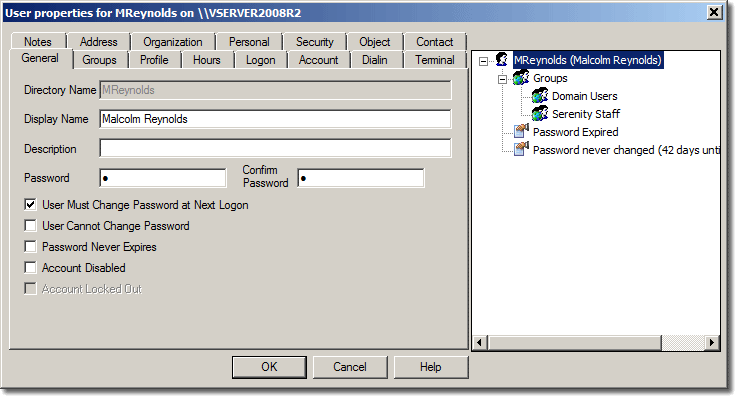Open the Account tab
The image size is (736, 397).
(318, 60)
